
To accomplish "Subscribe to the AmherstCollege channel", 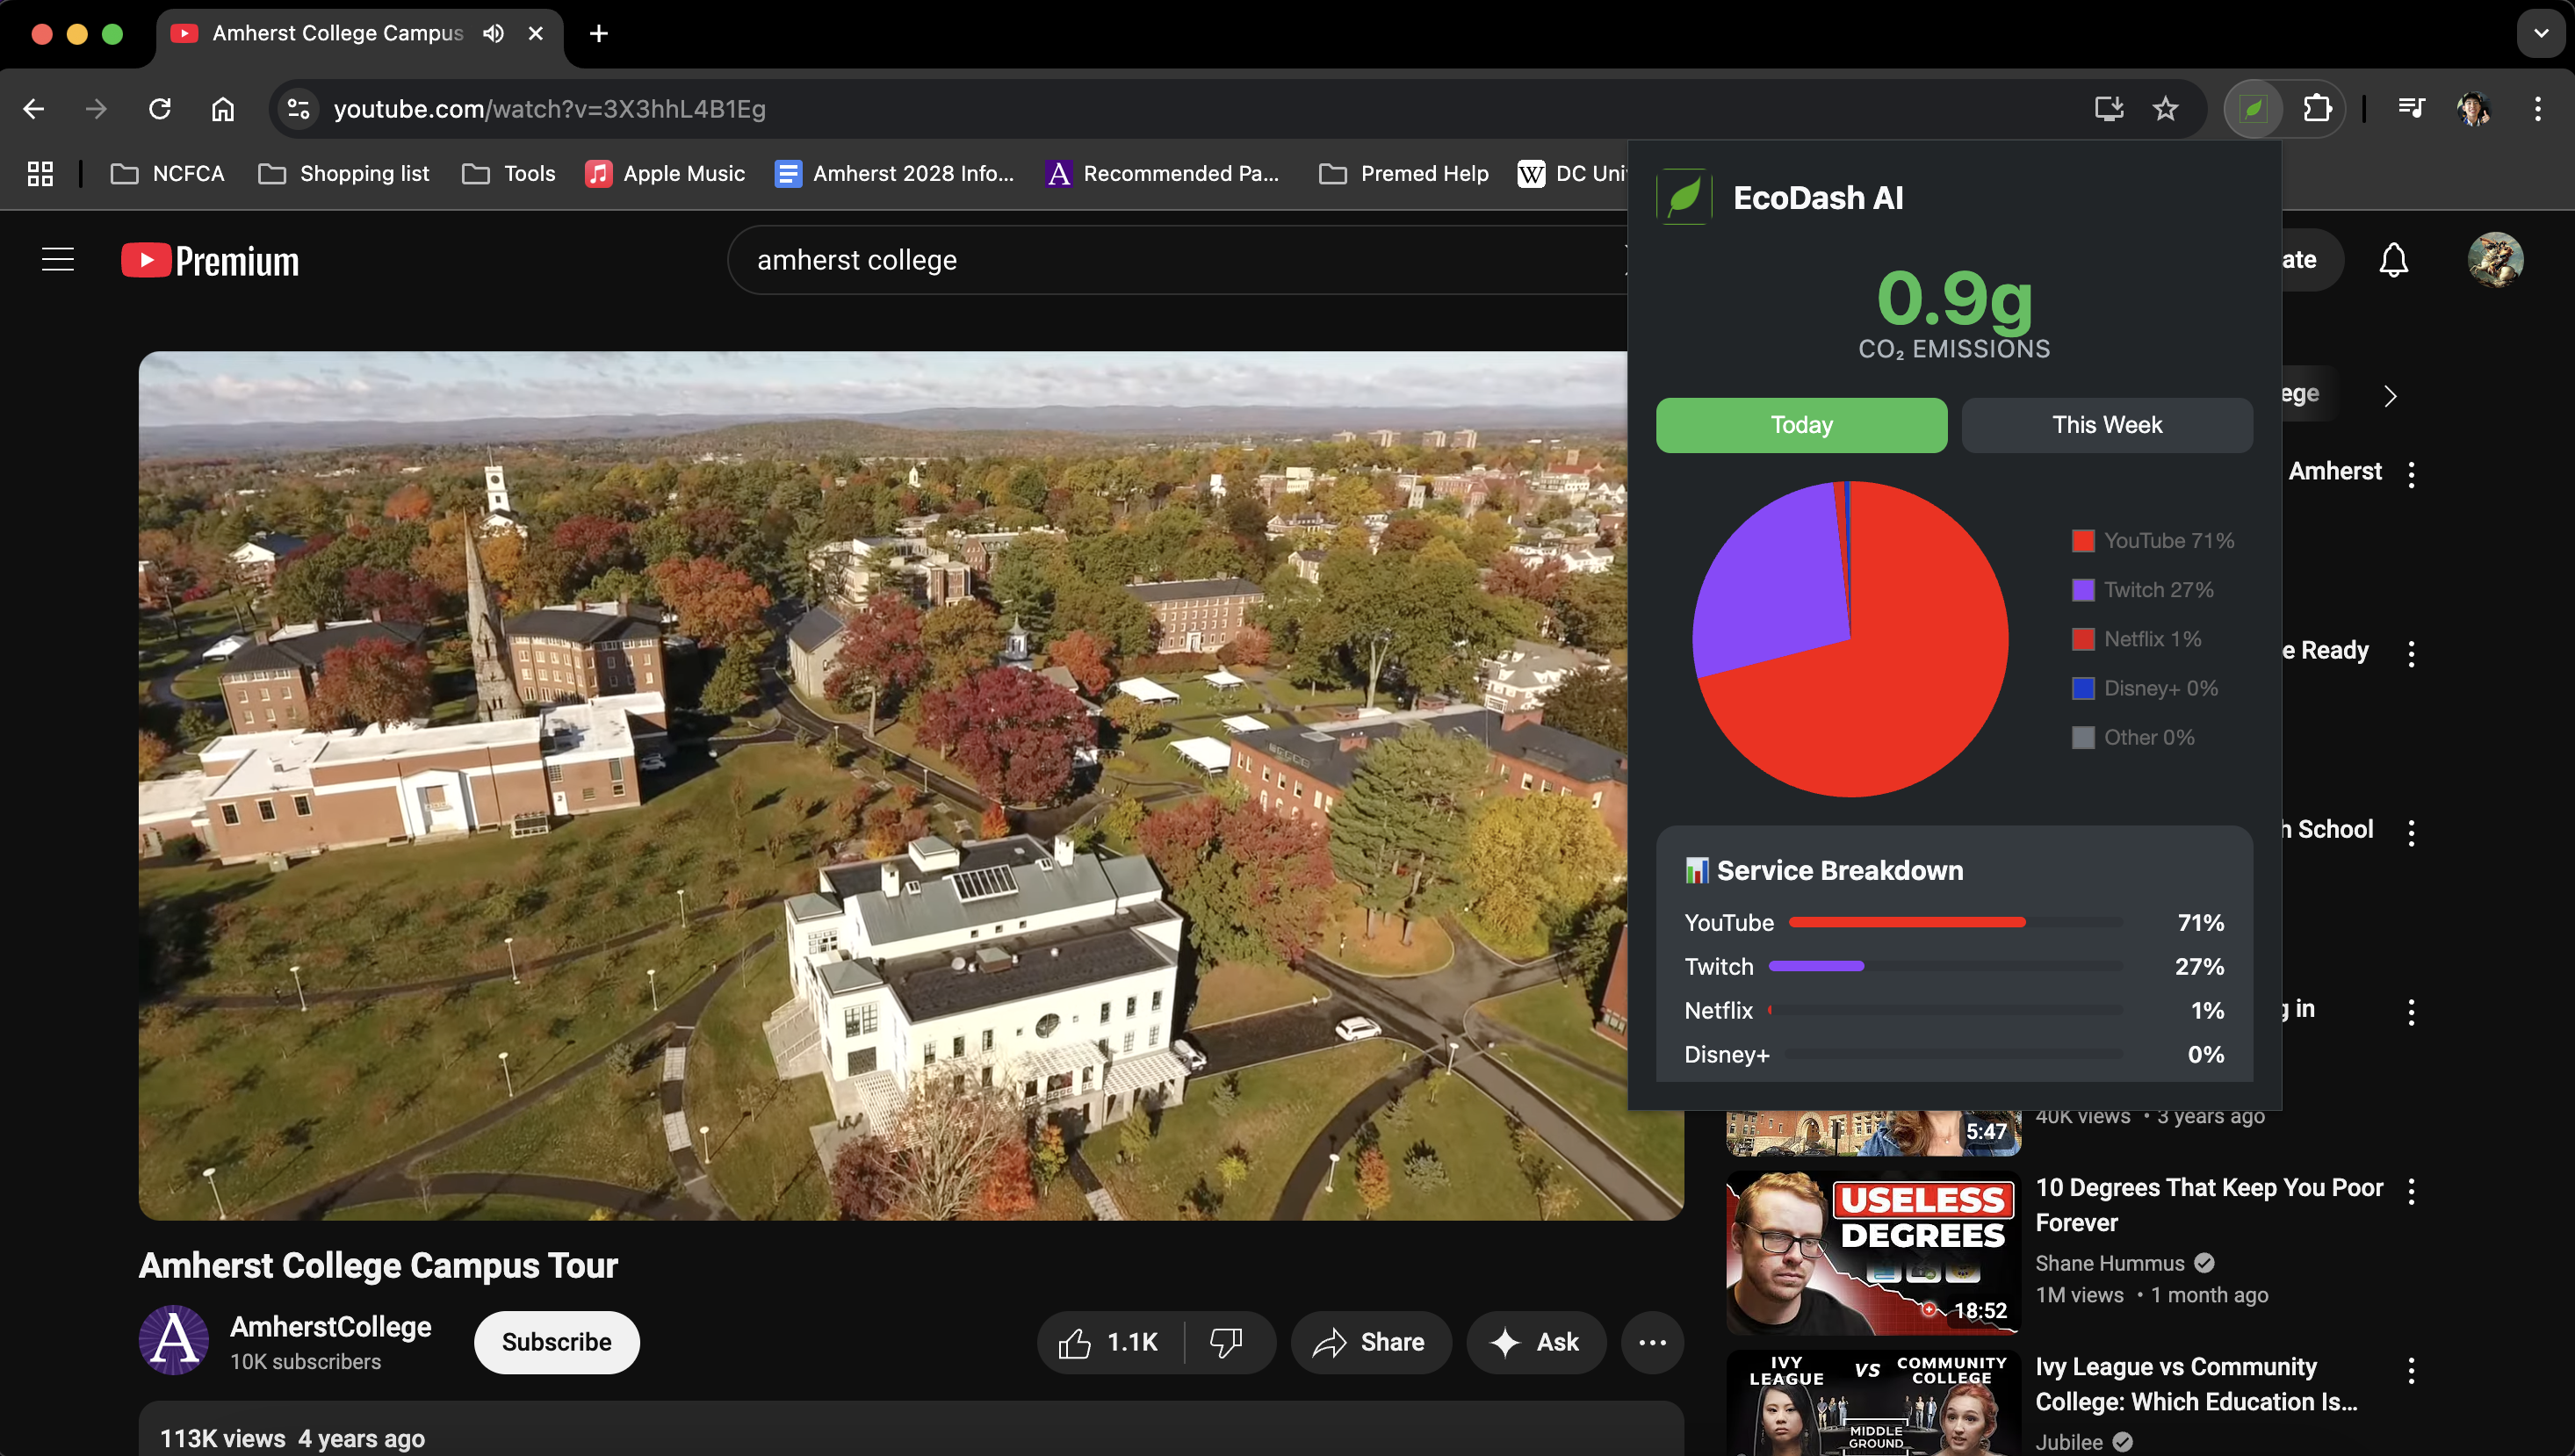I will tap(556, 1342).
